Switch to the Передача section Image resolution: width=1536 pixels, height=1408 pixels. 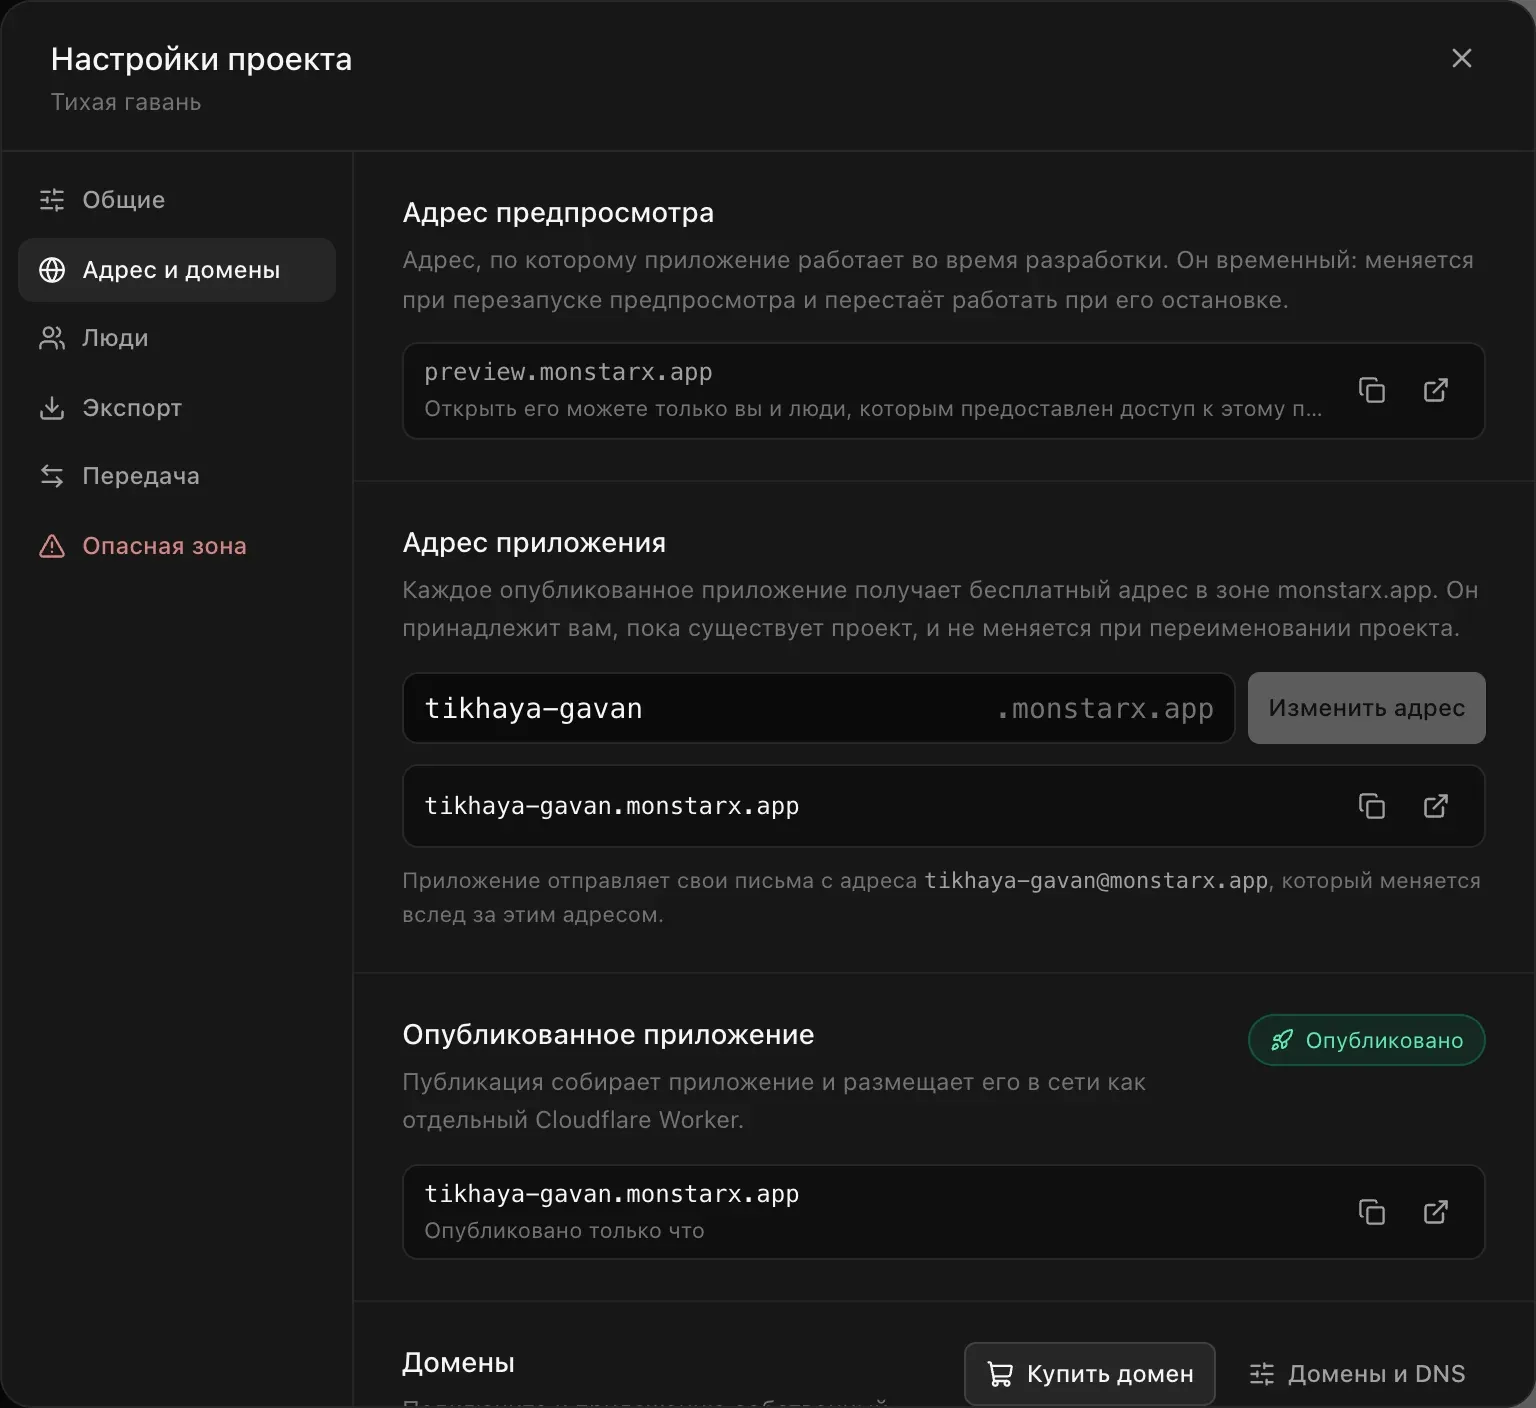177,476
